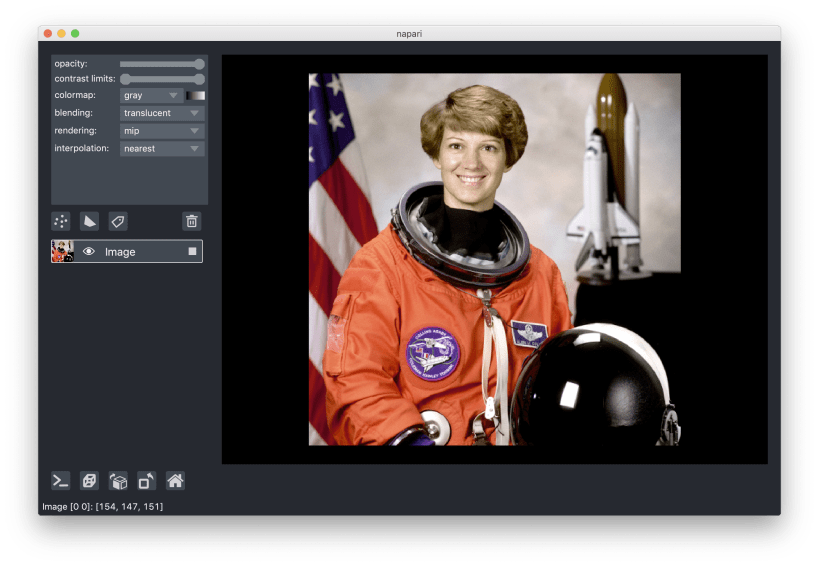Select the Image layer thumbnail
This screenshot has width=819, height=566.
(63, 251)
